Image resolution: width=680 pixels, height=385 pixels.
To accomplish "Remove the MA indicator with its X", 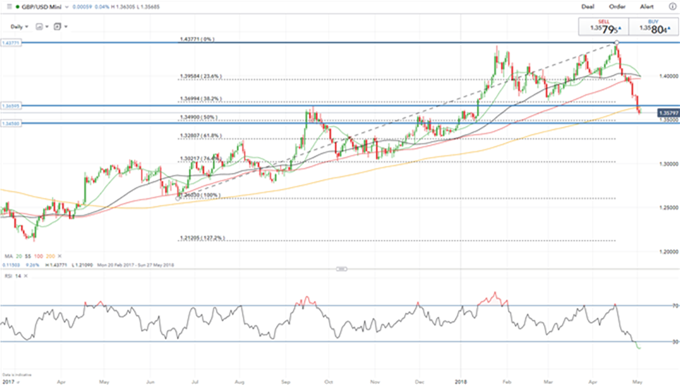I will 60,256.
